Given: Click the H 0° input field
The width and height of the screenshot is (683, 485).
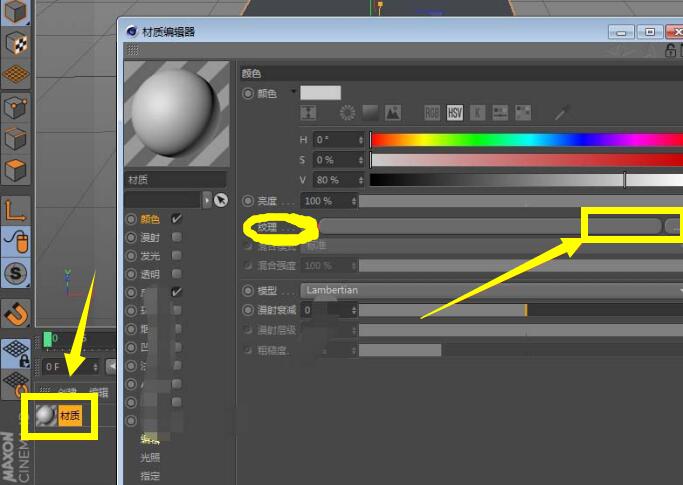Looking at the screenshot, I should 335,140.
